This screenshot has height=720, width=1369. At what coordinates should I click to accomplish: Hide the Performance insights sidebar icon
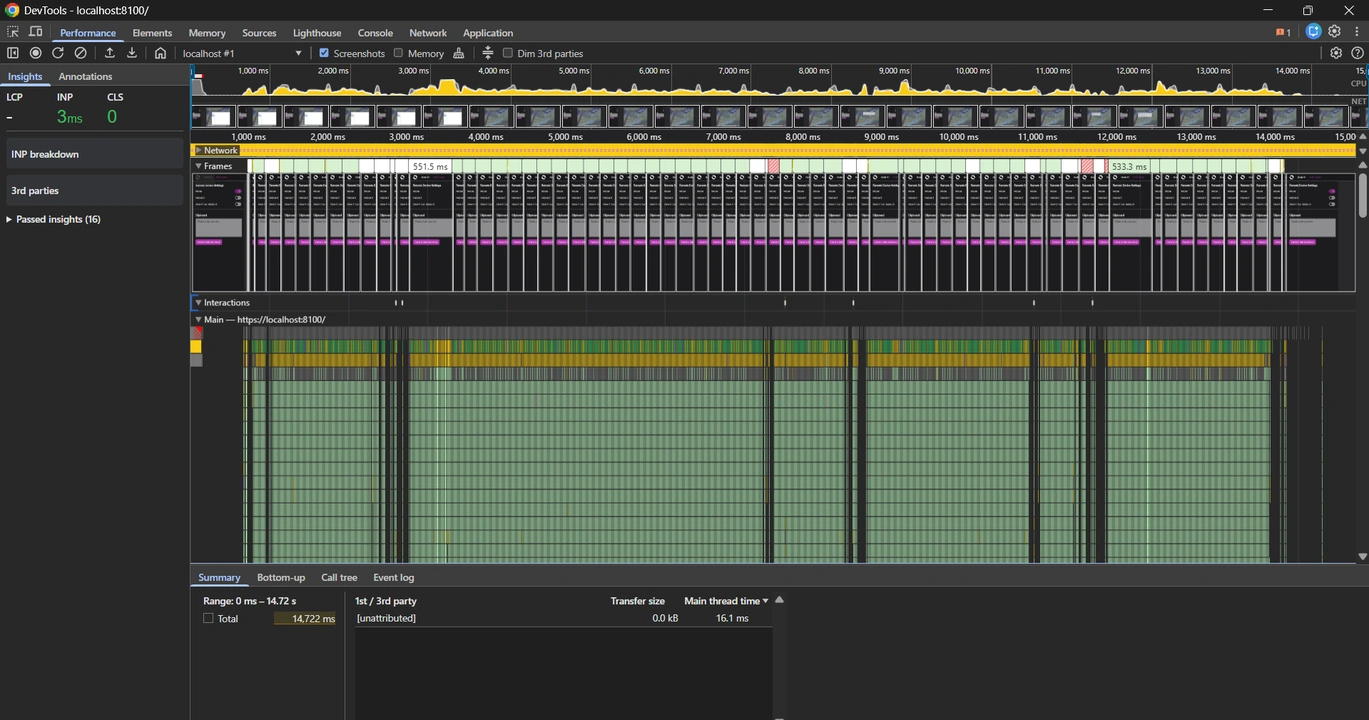point(13,53)
